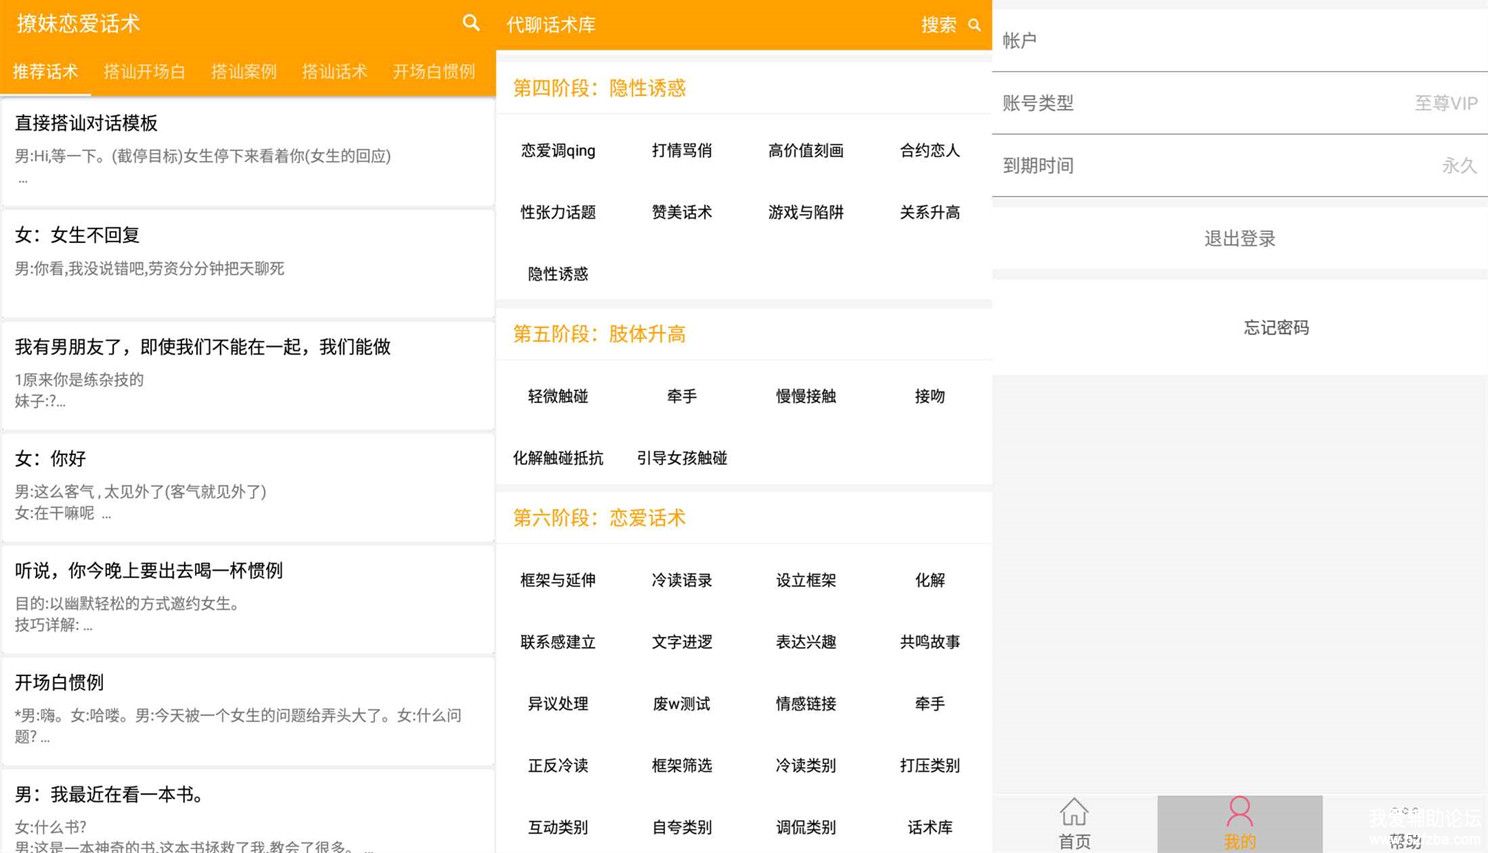Select the 关系升高 category
Viewport: 1488px width, 853px height.
point(930,212)
